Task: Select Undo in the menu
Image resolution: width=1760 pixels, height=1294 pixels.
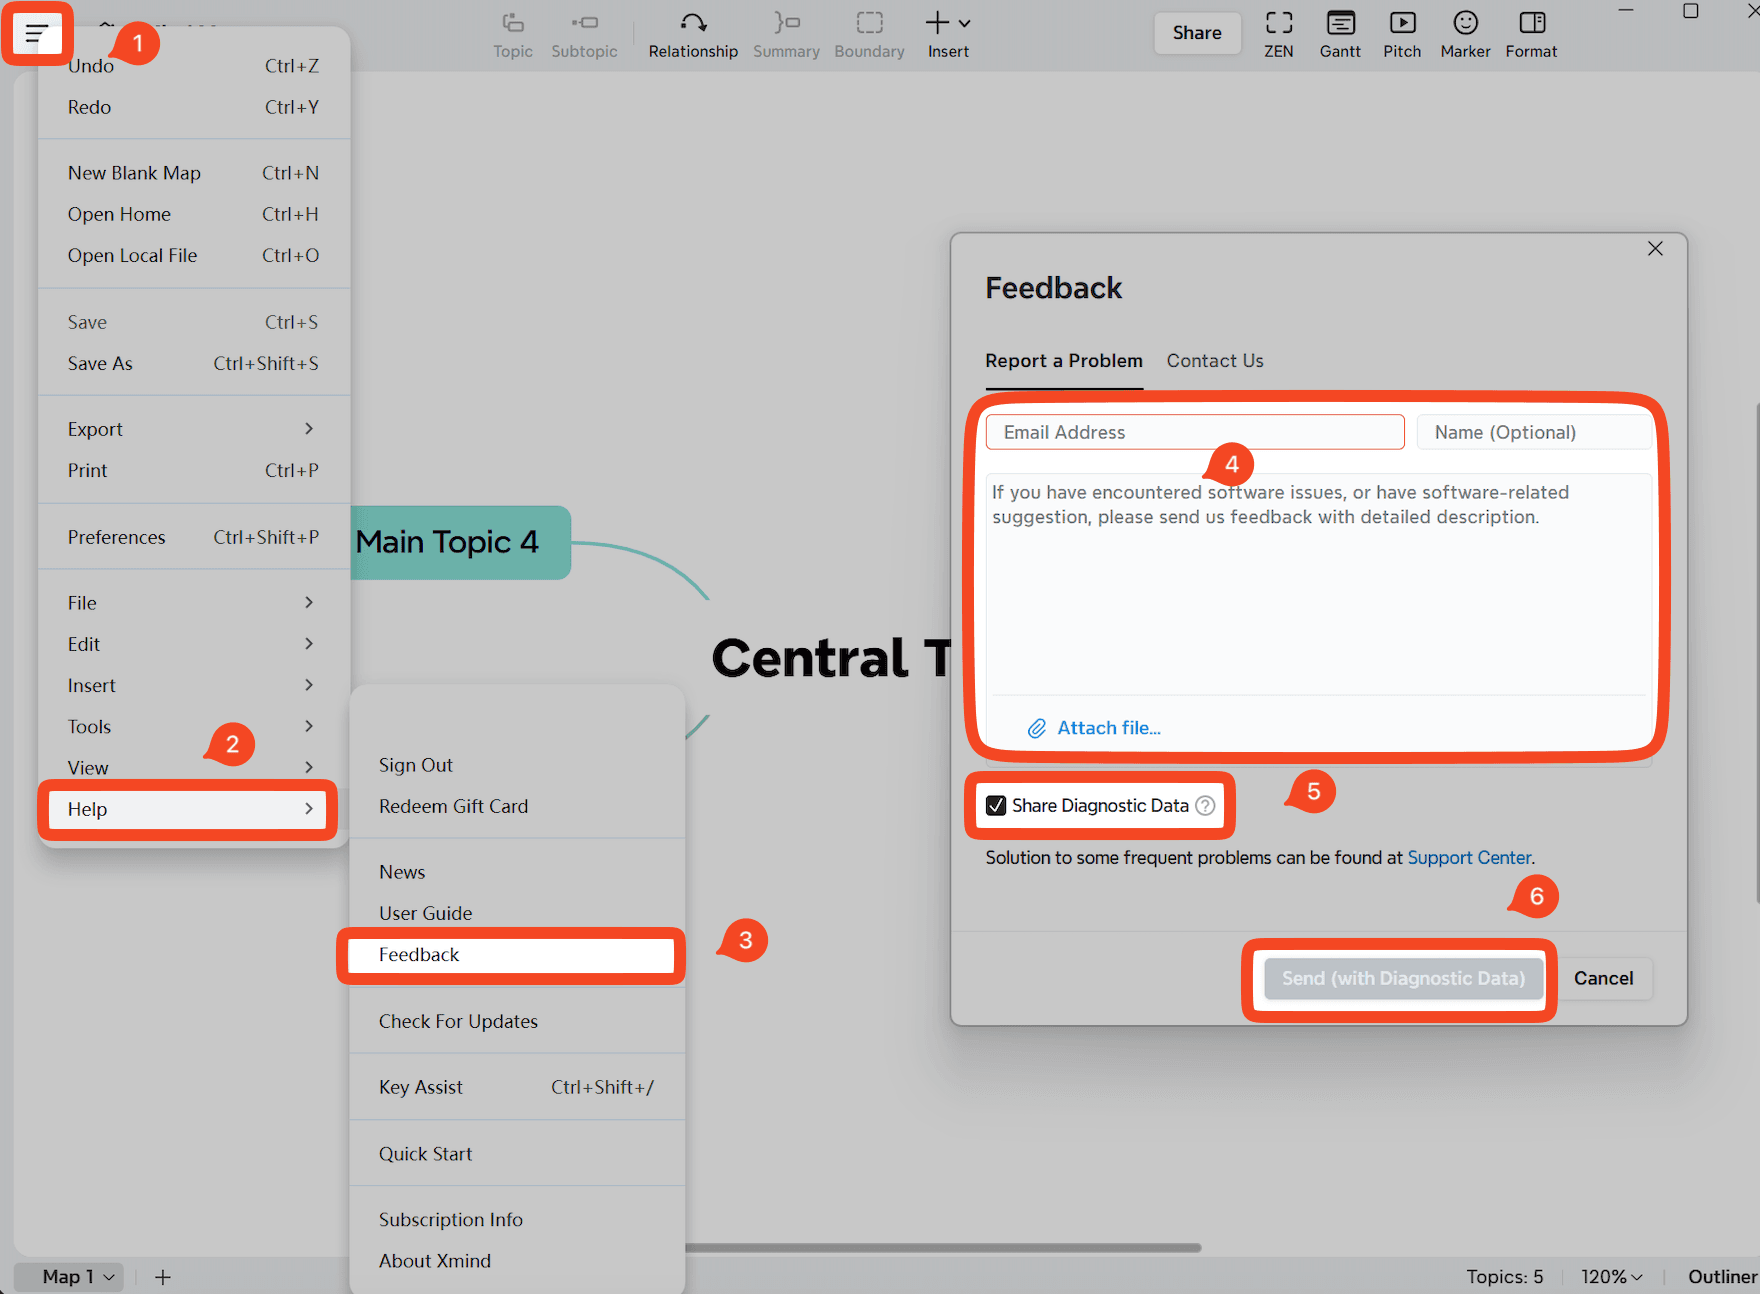Action: [193, 66]
